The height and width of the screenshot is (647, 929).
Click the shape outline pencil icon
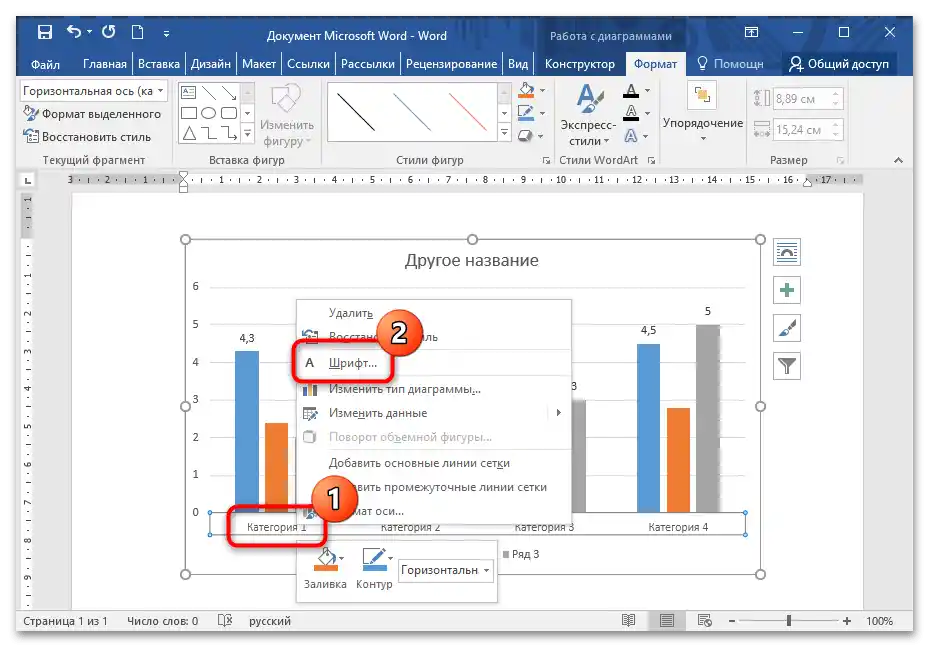tap(526, 112)
